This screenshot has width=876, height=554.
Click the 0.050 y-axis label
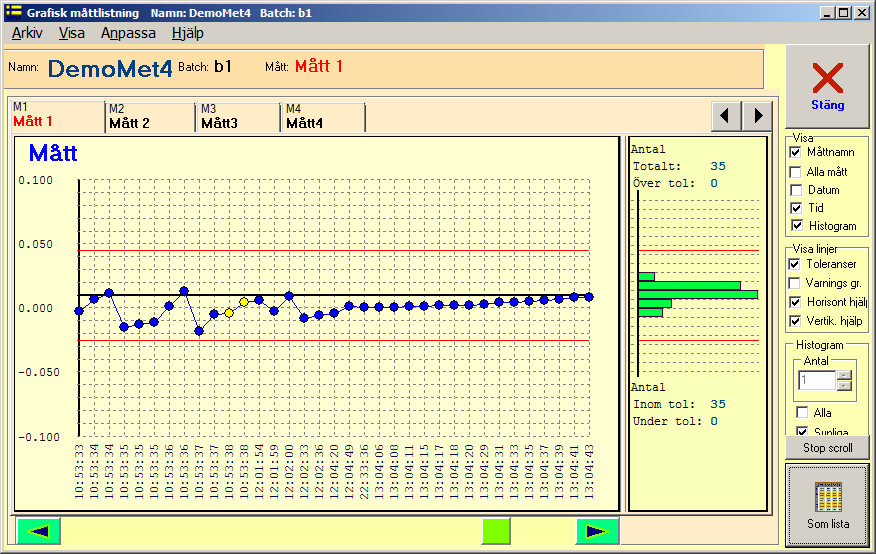coord(36,245)
